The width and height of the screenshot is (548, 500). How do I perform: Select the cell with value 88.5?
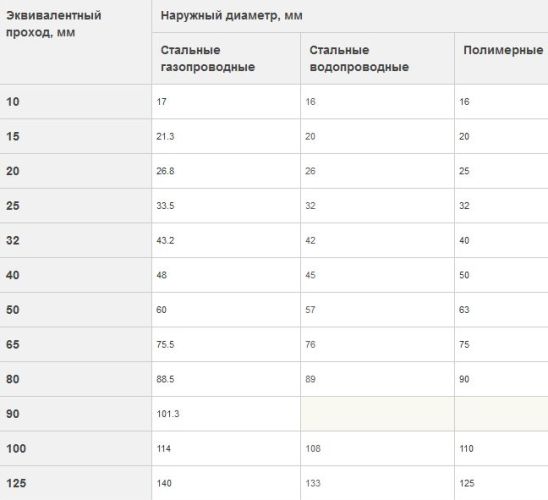pos(226,379)
